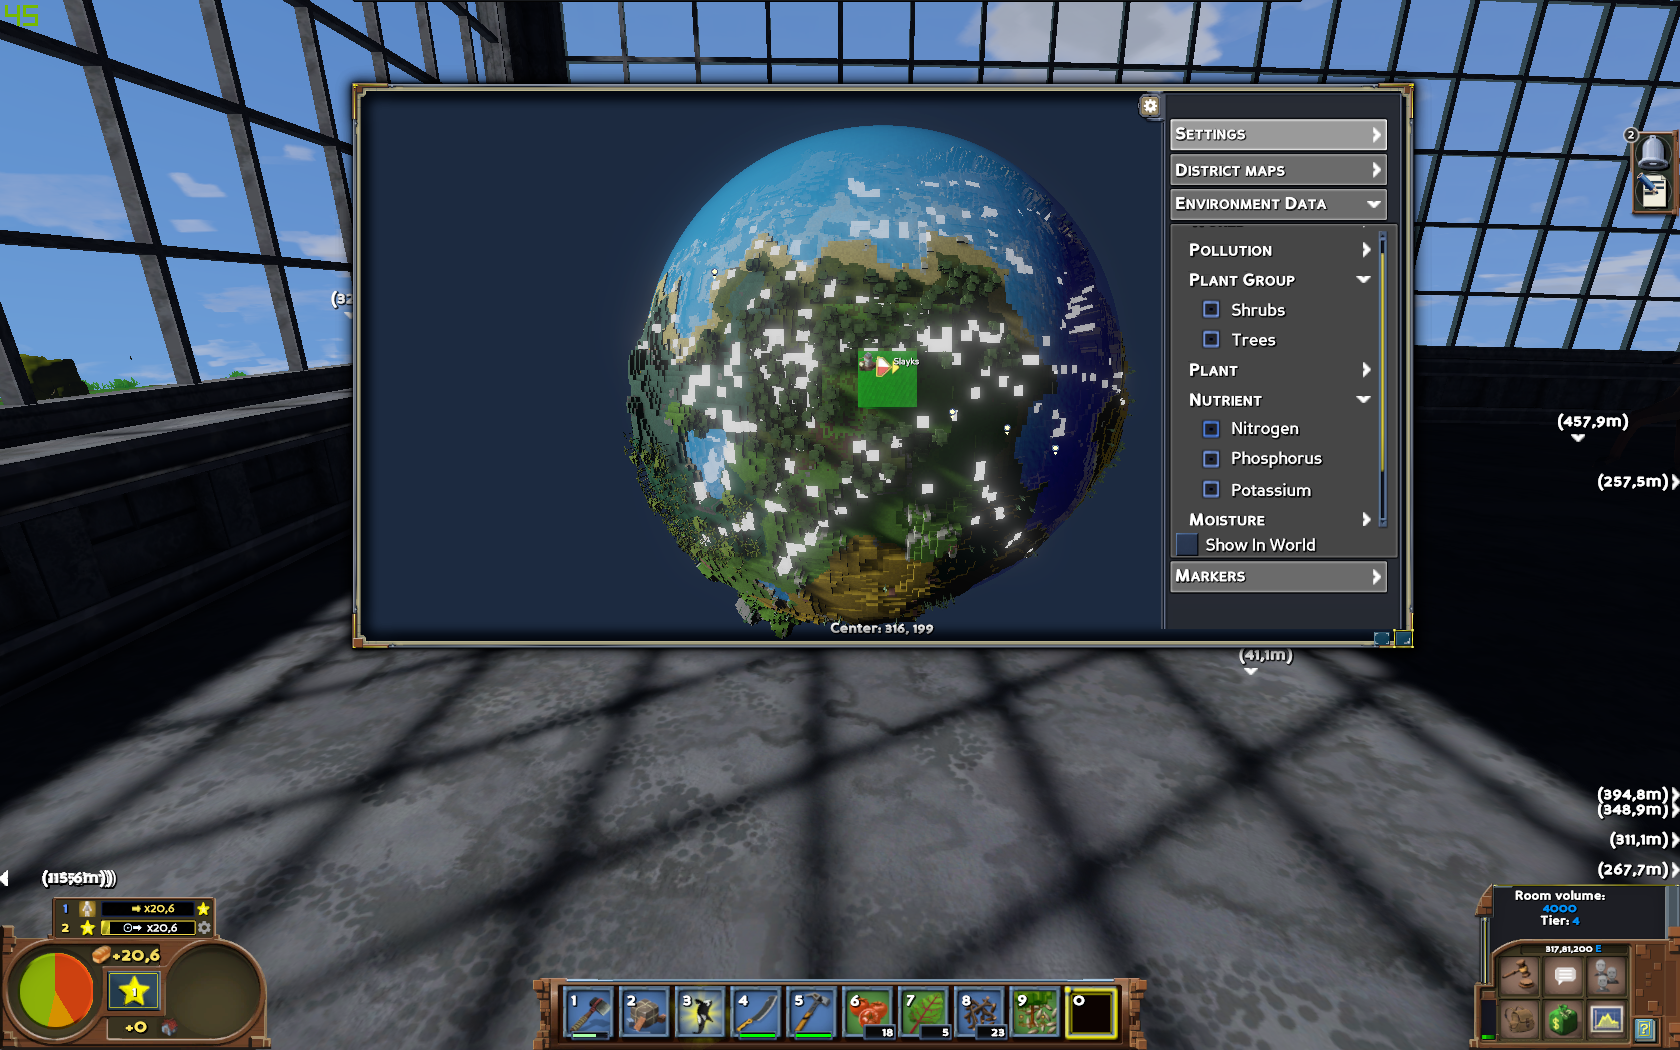The height and width of the screenshot is (1050, 1680).
Task: Open the blue question mark help book
Action: (x=1645, y=1028)
